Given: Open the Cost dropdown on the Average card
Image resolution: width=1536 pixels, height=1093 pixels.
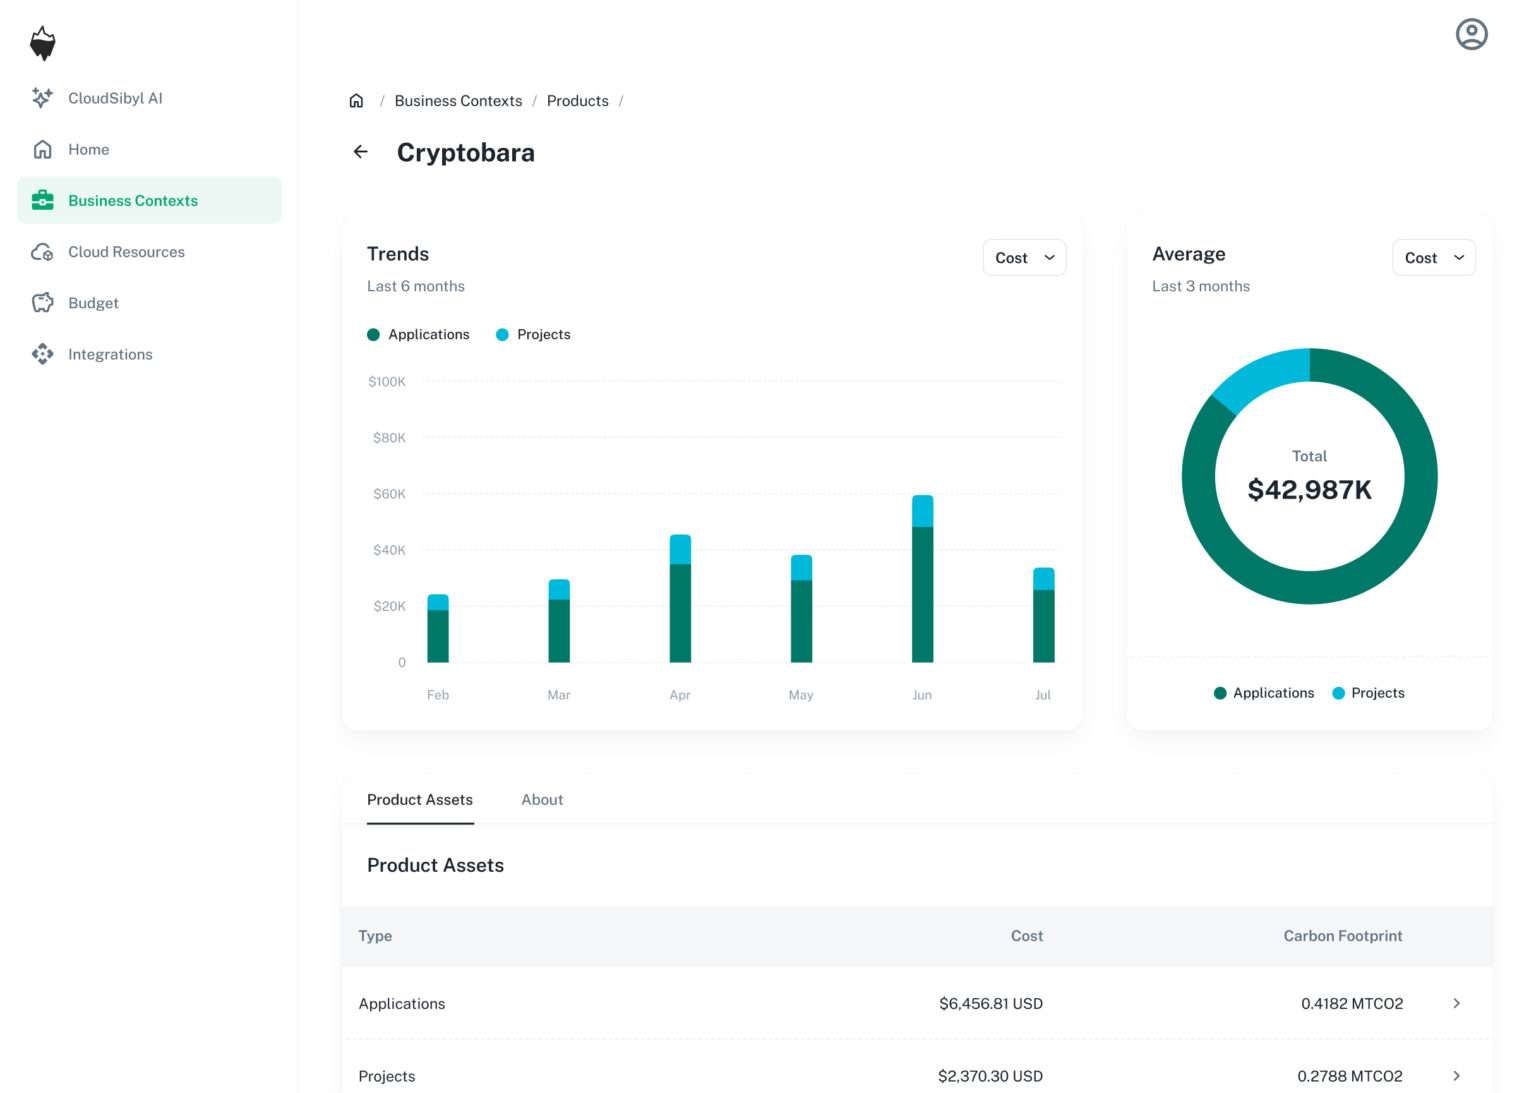Looking at the screenshot, I should [x=1433, y=257].
